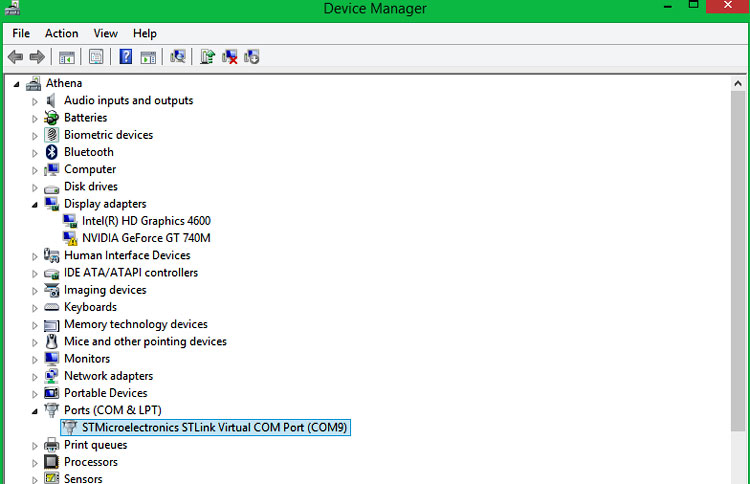Click Scan for hardware changes icon
Viewport: 750px width, 484px height.
177,56
